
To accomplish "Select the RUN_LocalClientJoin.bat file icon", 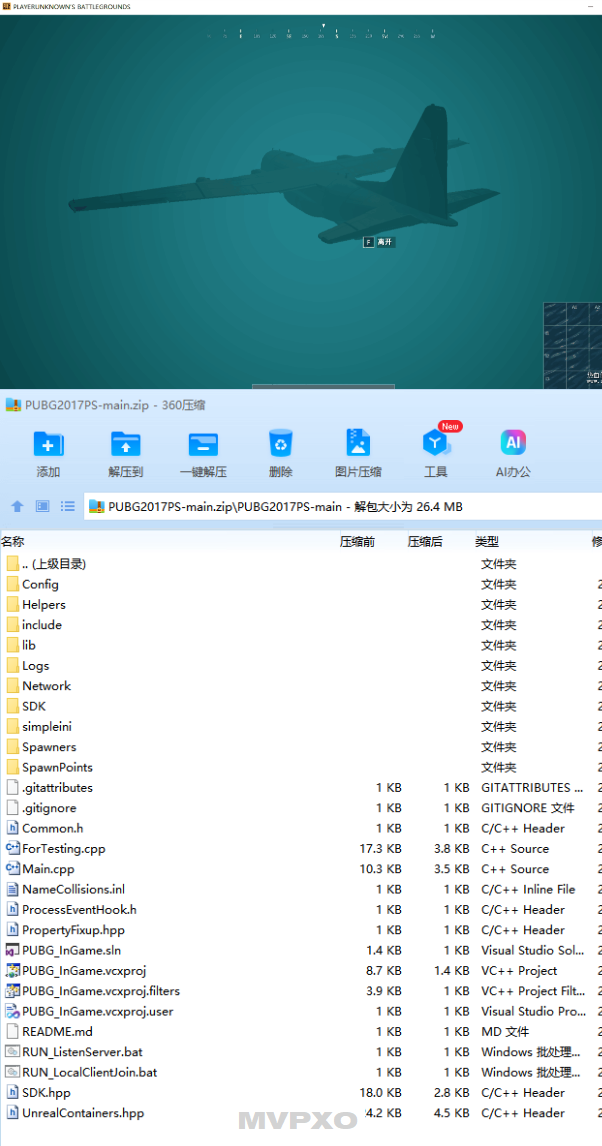I will point(12,1072).
